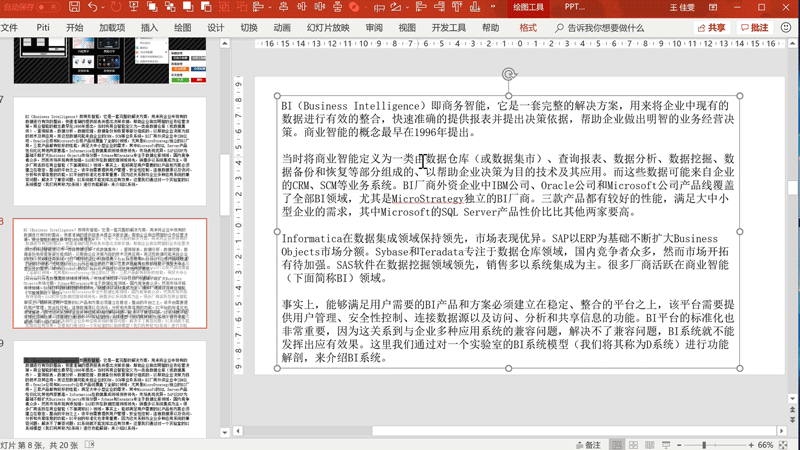Click zoom out minus icon
Viewport: 800px width, 450px height.
[679, 445]
